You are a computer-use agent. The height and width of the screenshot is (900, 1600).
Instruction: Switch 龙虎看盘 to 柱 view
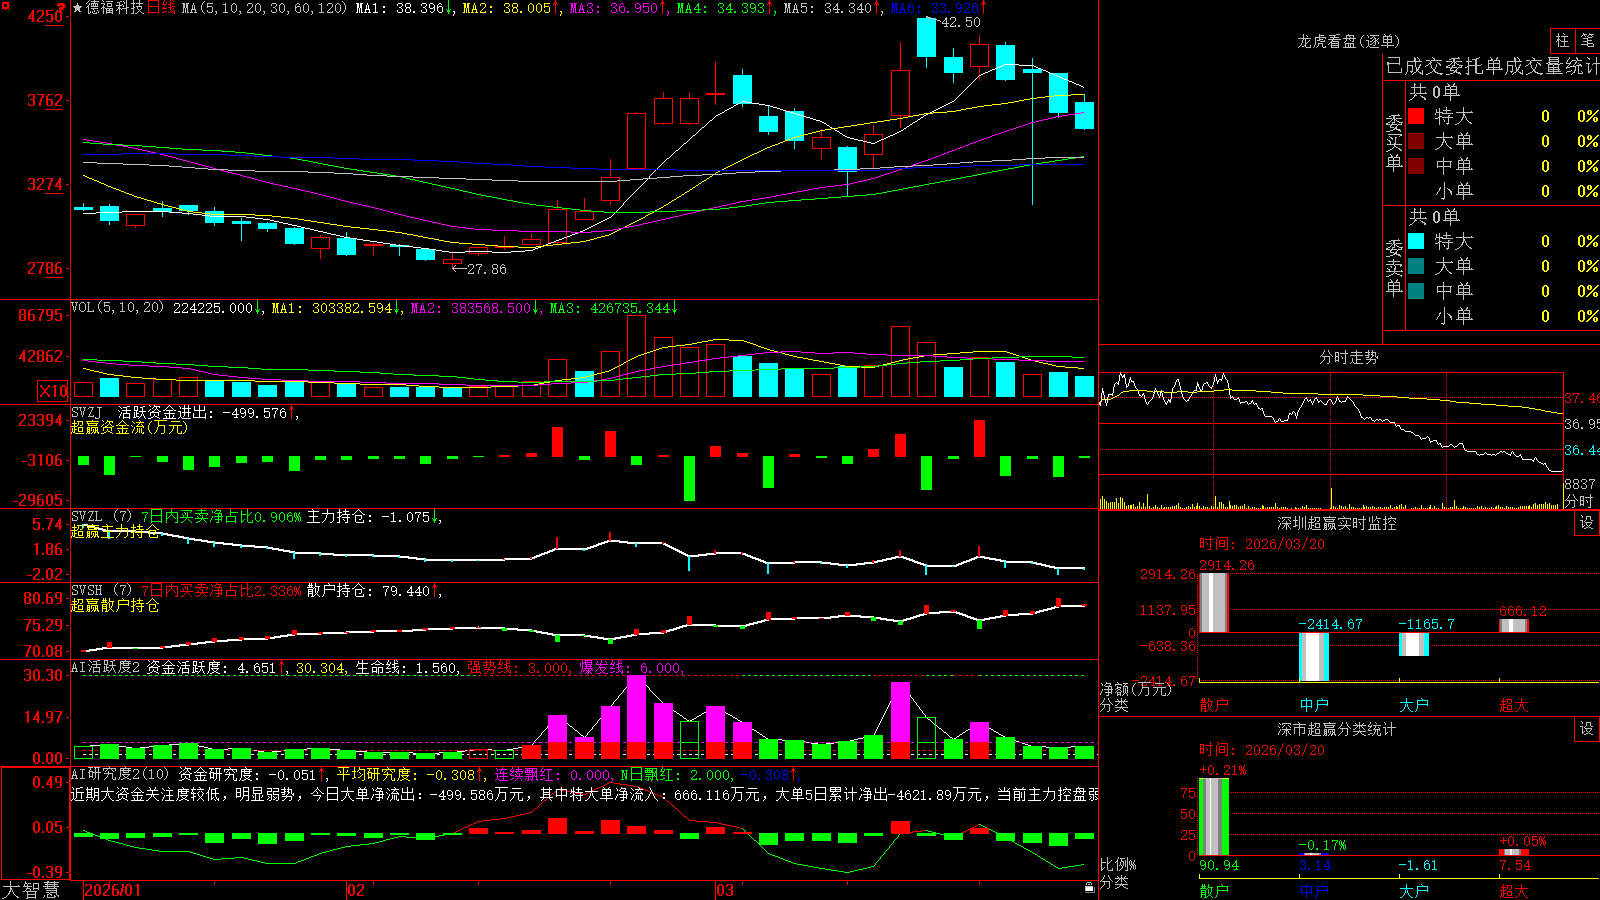click(x=1562, y=41)
